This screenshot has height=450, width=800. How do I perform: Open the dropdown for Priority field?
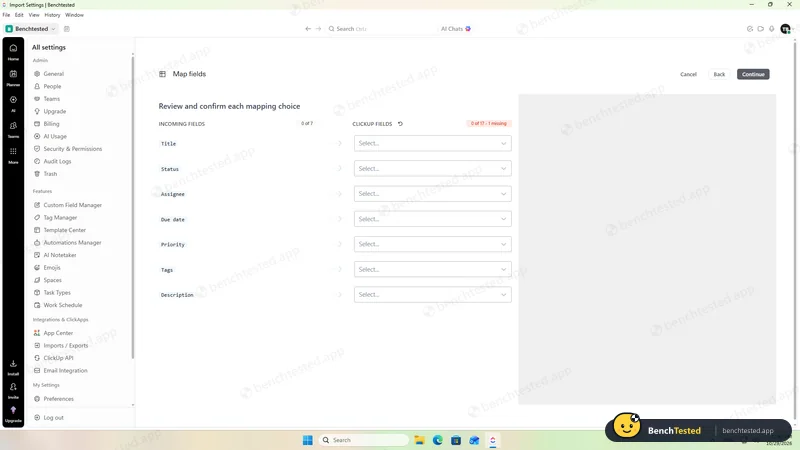click(x=433, y=244)
